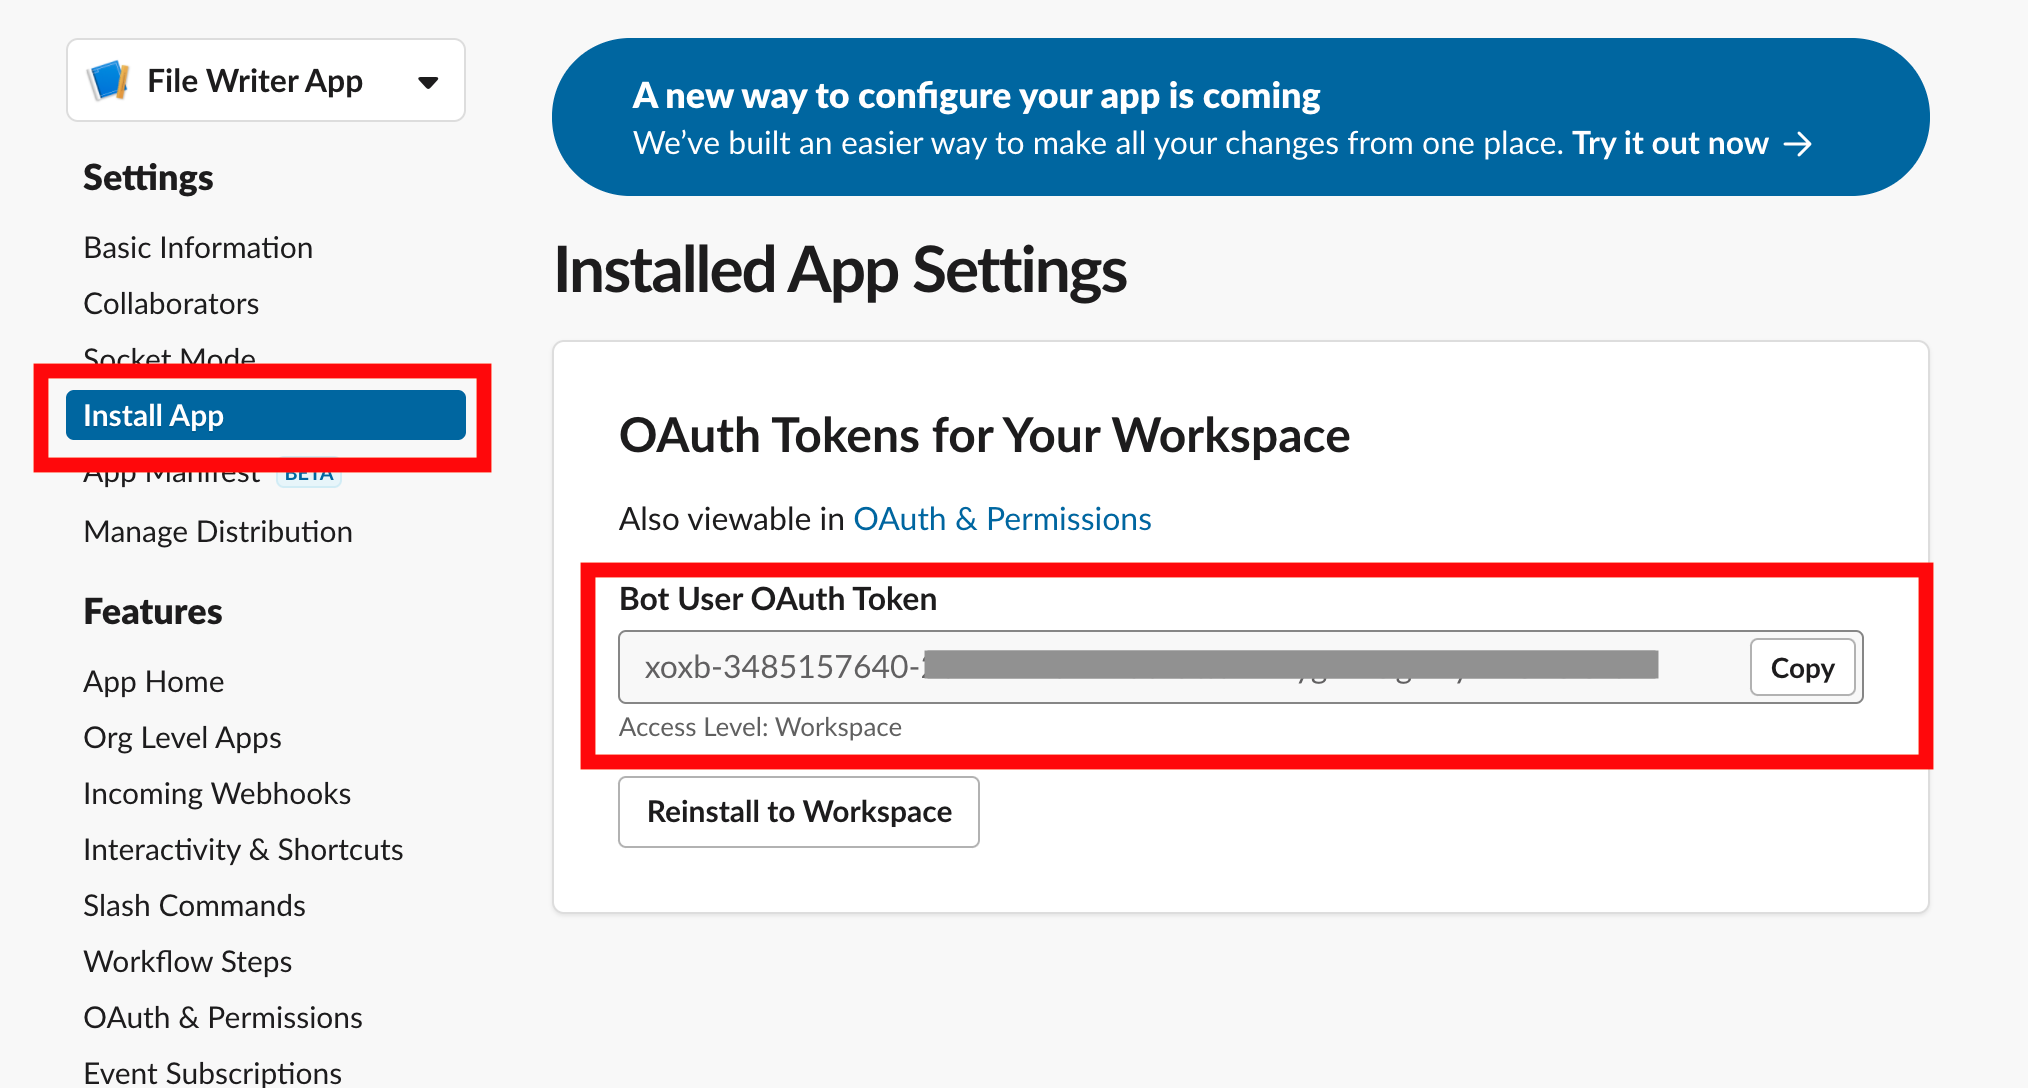This screenshot has height=1088, width=2028.
Task: Follow the OAuth & Permissions inline link
Action: 1002,520
